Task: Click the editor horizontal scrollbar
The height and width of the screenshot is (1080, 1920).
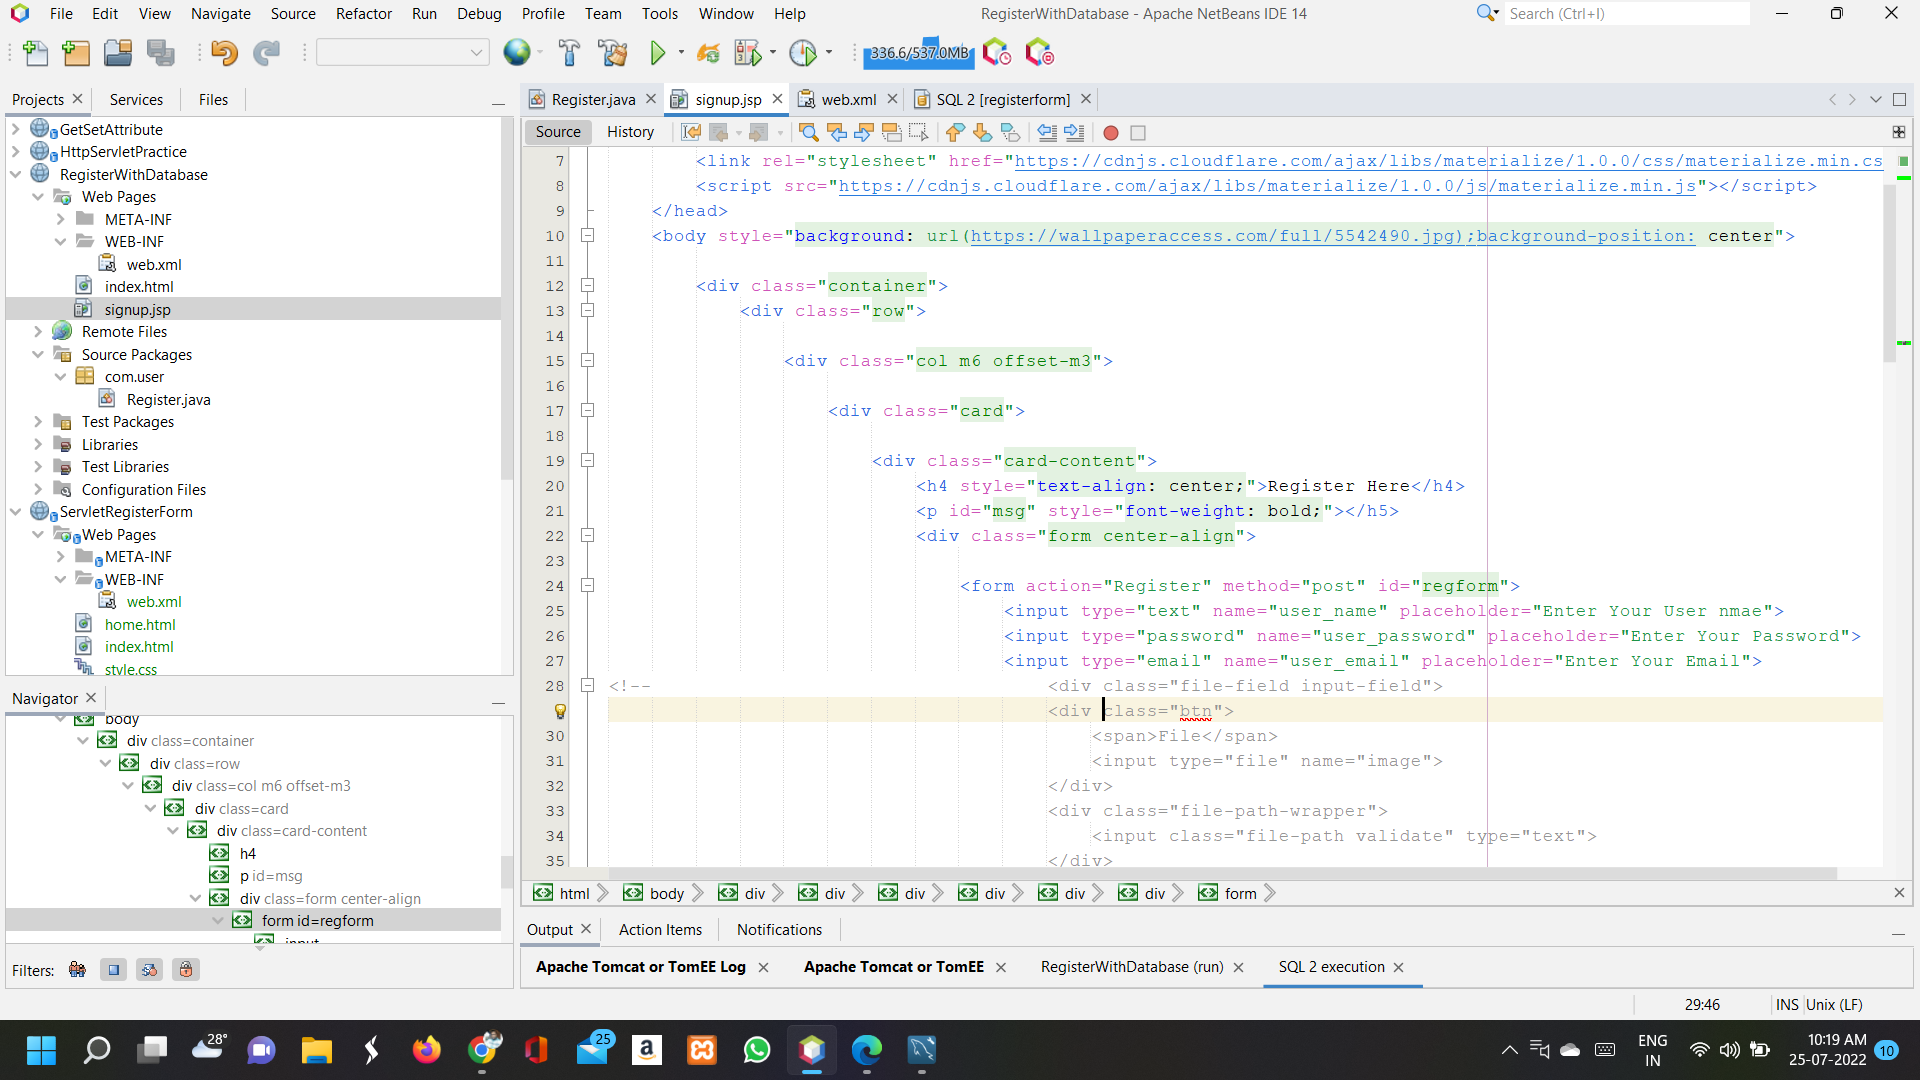Action: tap(1222, 874)
